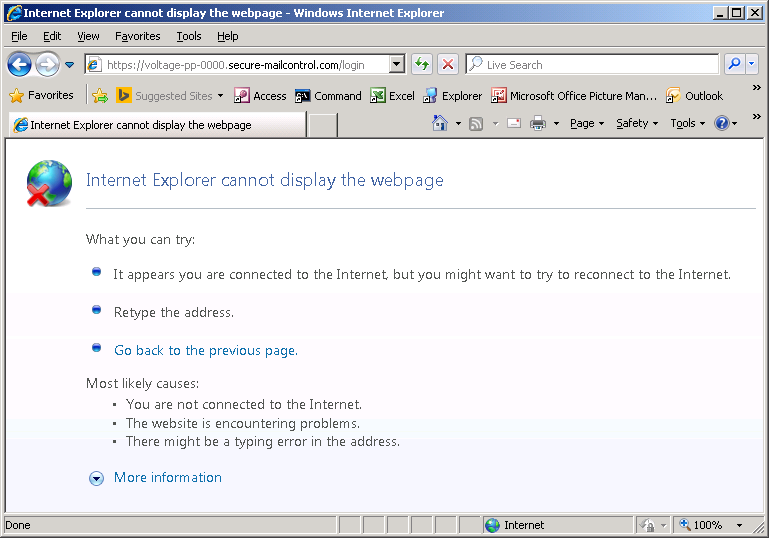Open the Command favorites link
This screenshot has height=538, width=769.
pos(328,96)
